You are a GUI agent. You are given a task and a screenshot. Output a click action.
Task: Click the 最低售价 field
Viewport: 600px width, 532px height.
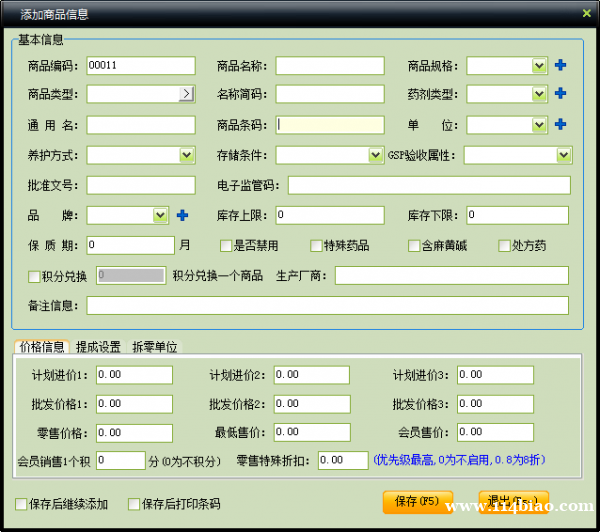pyautogui.click(x=311, y=432)
